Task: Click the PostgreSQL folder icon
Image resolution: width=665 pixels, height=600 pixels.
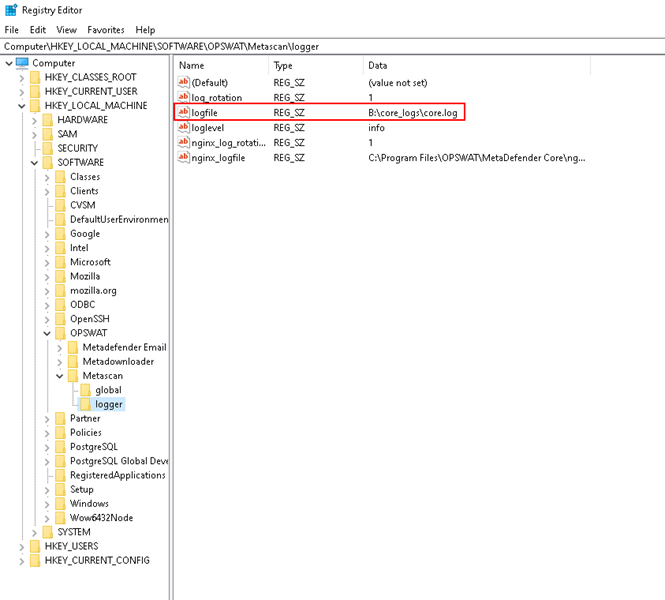Action: pyautogui.click(x=61, y=447)
